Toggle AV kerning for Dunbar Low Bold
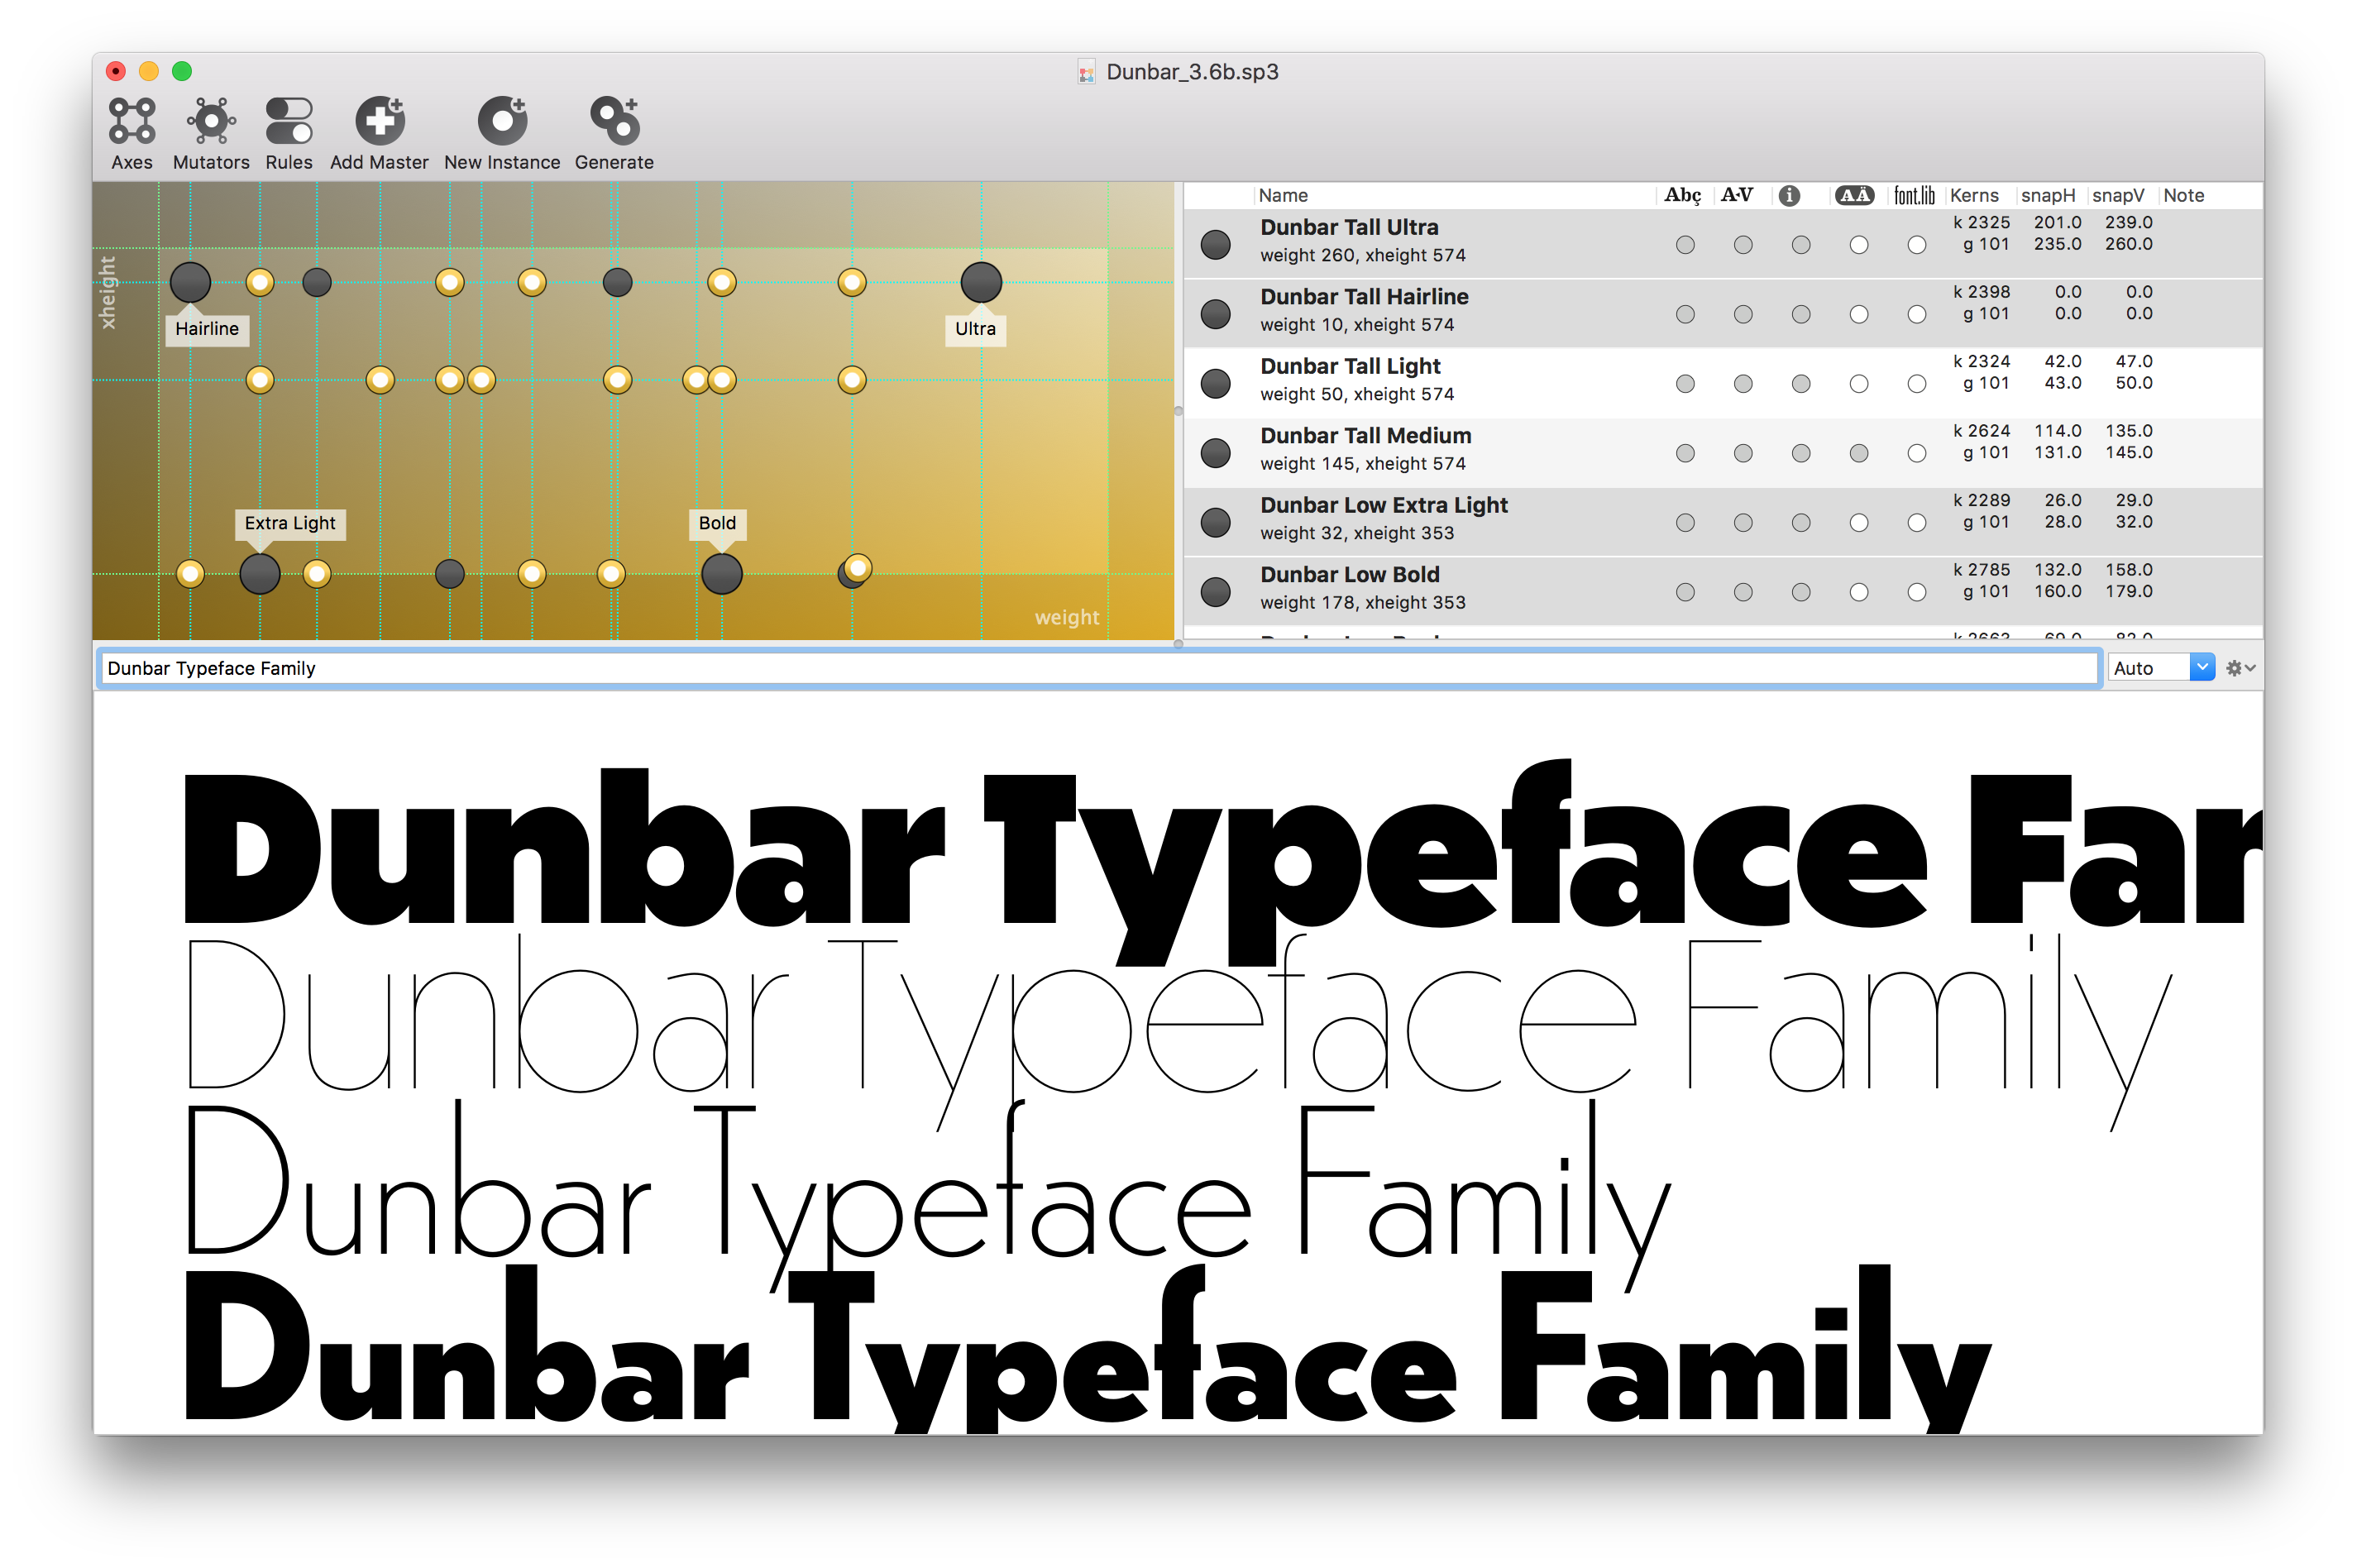This screenshot has height=1568, width=2357. pos(1743,592)
